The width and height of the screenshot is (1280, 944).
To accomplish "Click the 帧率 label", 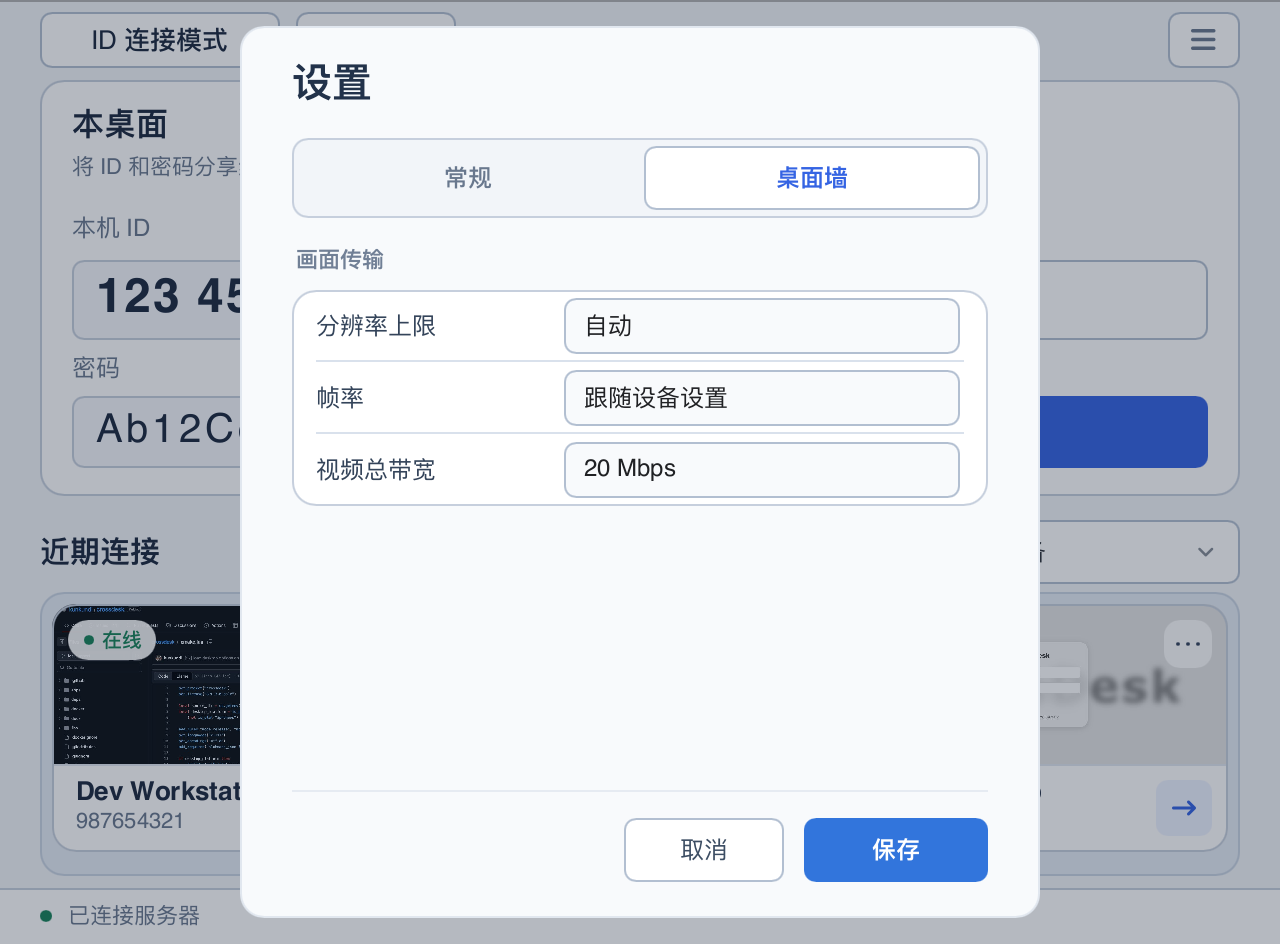I will (x=340, y=398).
